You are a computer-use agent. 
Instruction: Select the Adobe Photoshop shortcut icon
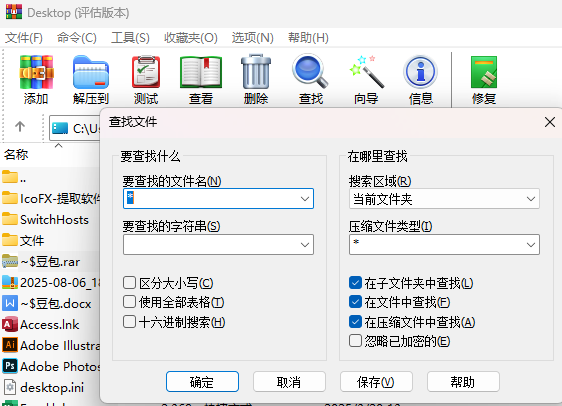pyautogui.click(x=10, y=366)
